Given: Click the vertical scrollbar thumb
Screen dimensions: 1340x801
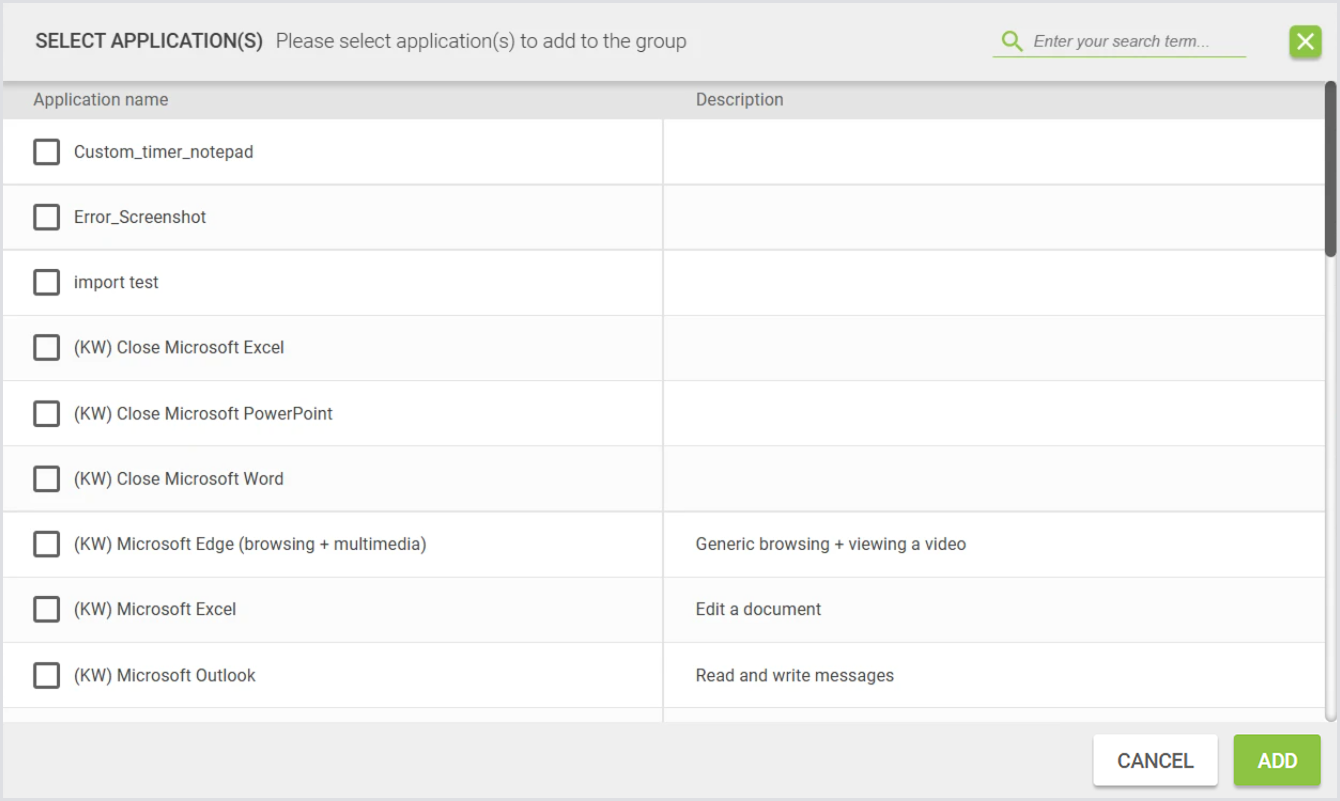Looking at the screenshot, I should [x=1330, y=170].
